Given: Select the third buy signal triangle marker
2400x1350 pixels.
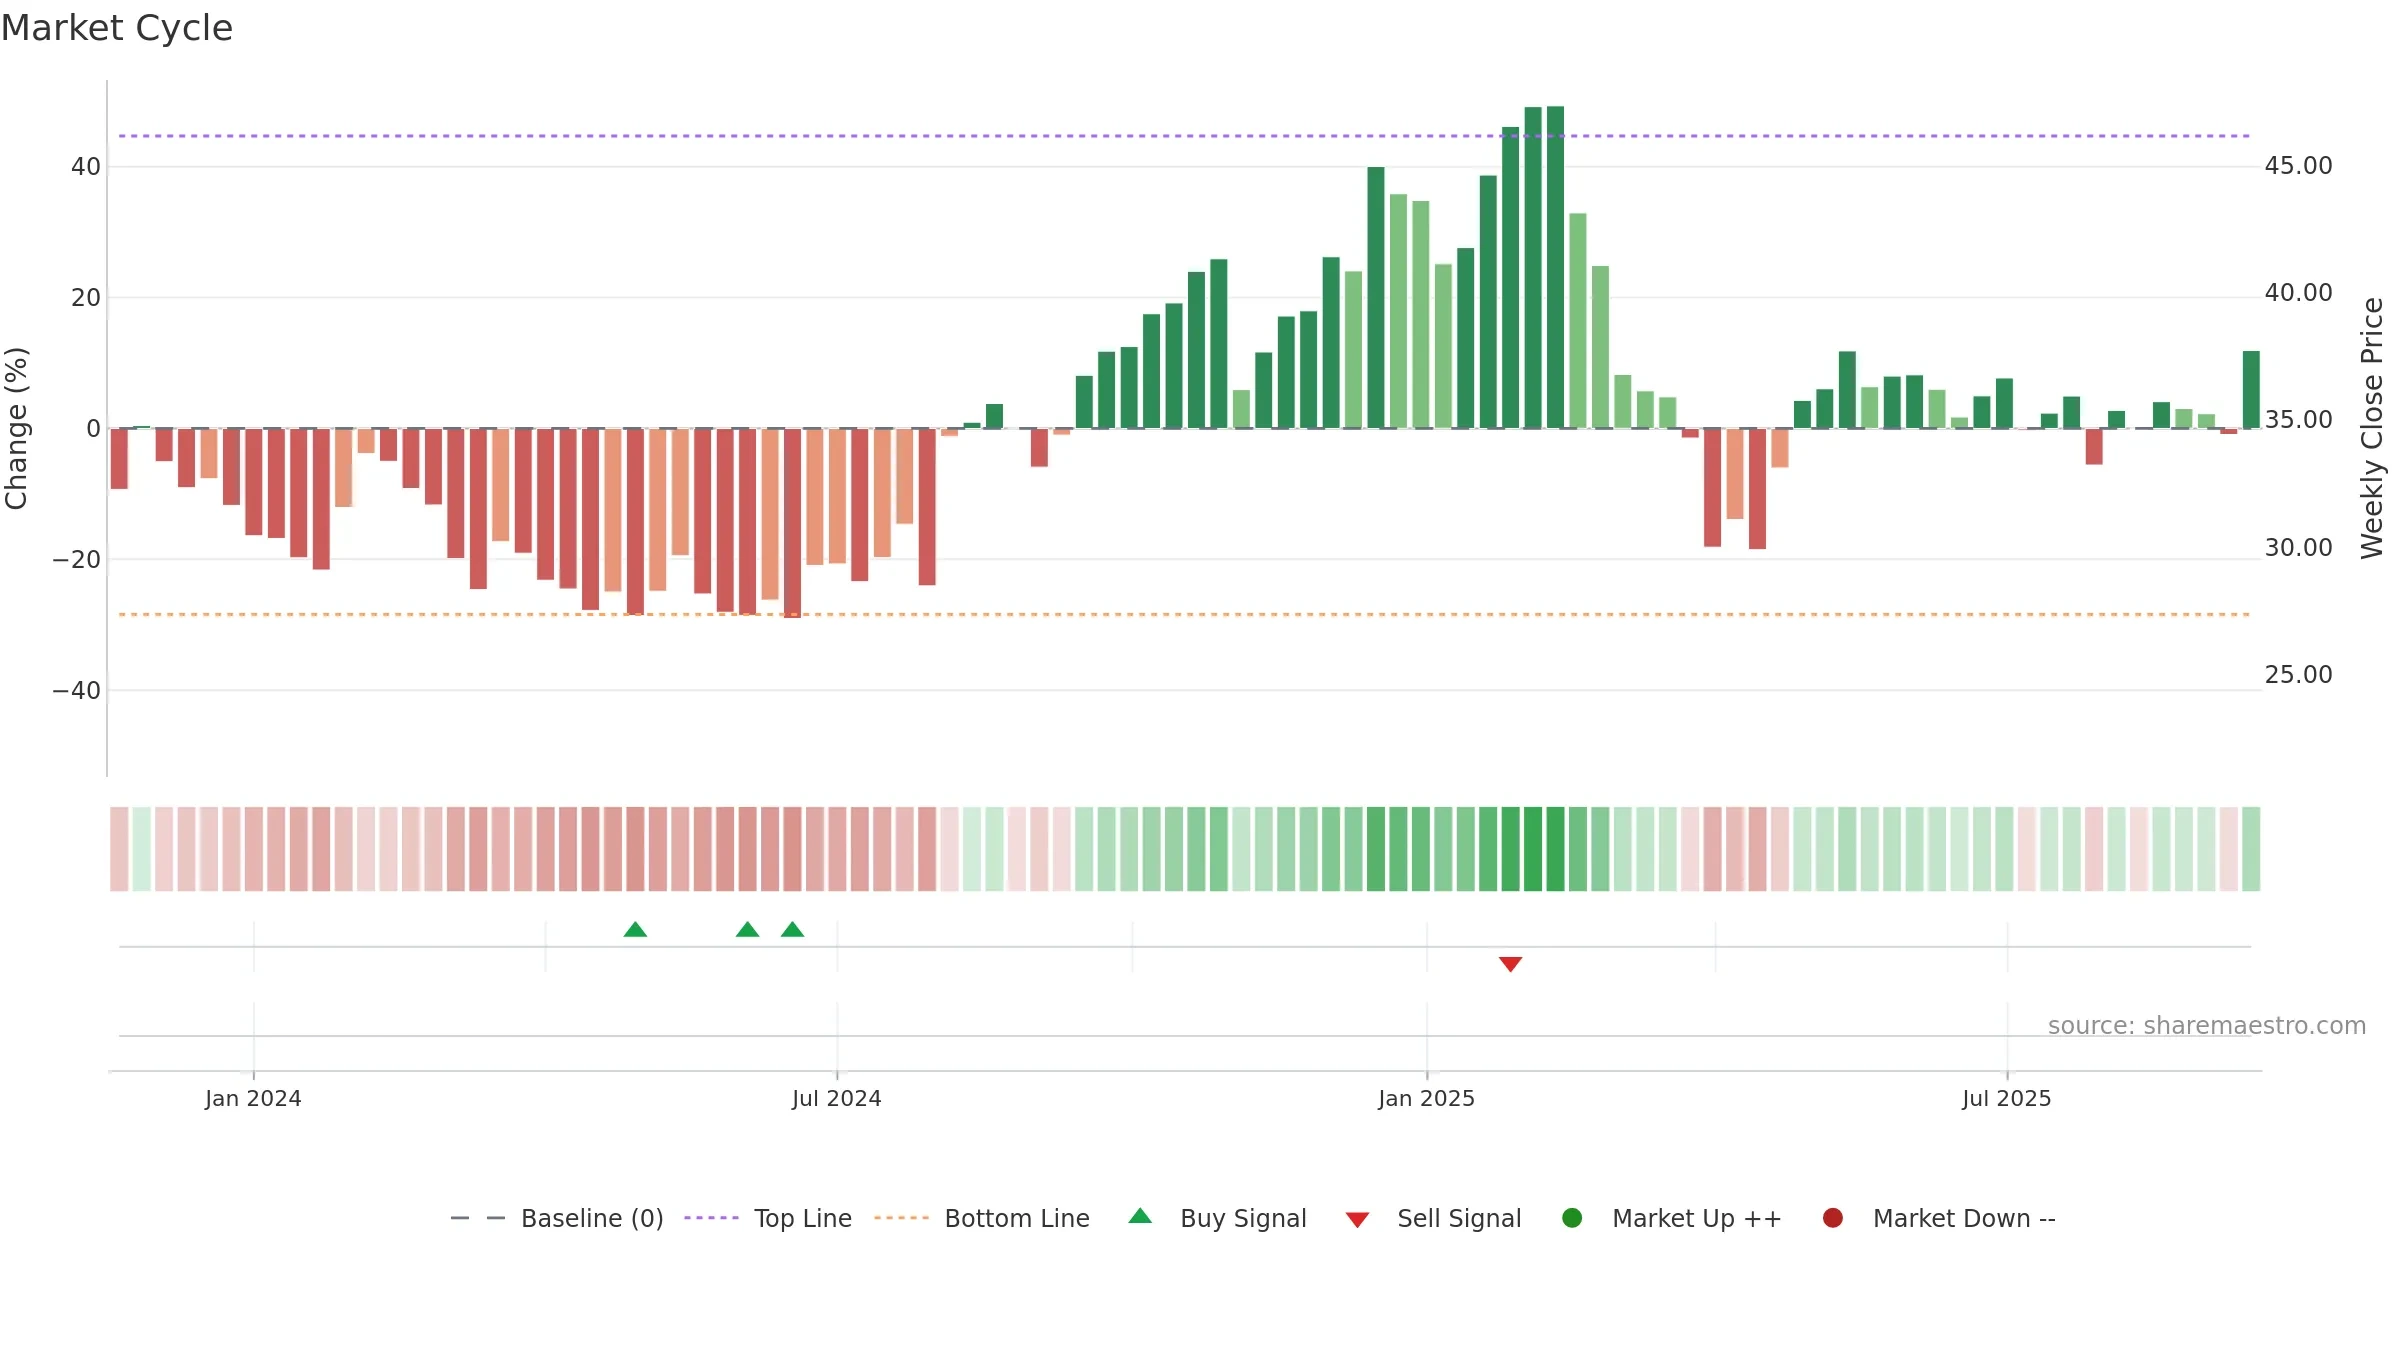Looking at the screenshot, I should [x=792, y=929].
